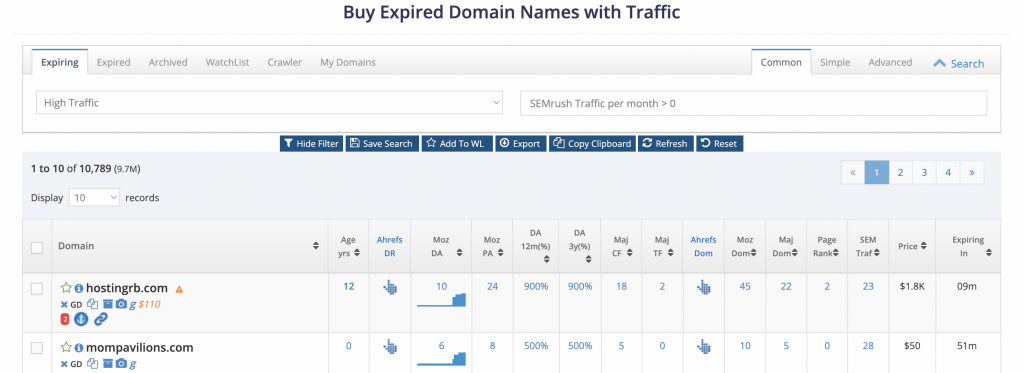
Task: Click Google 'g' icon for hostingrb.com
Action: [133, 304]
